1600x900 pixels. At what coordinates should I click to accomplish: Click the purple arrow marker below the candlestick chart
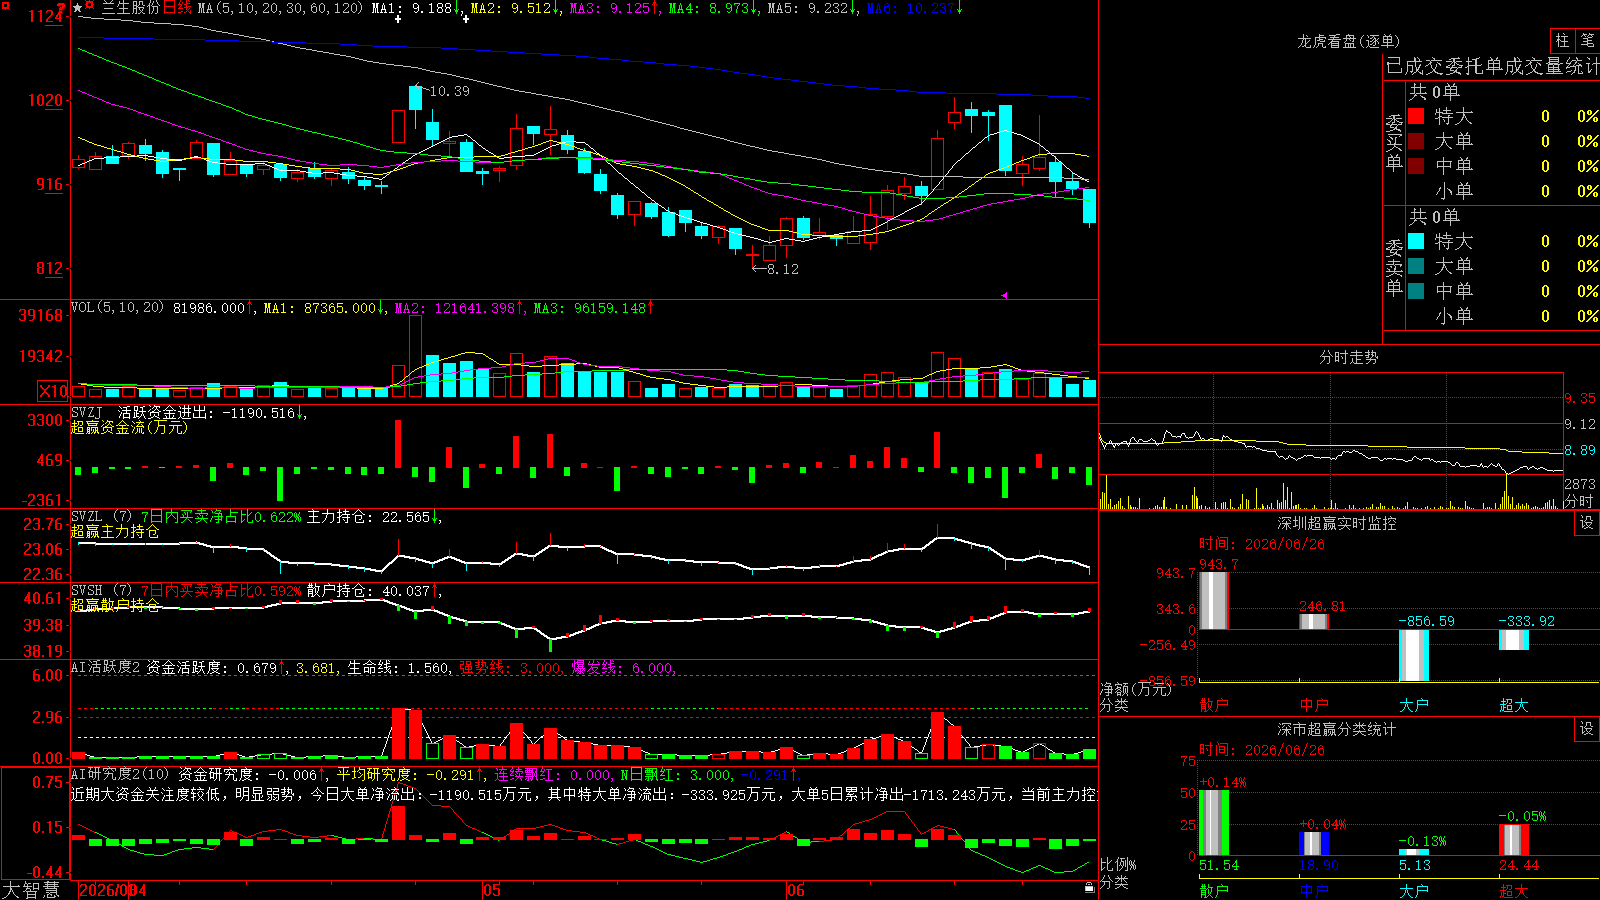pos(1004,295)
